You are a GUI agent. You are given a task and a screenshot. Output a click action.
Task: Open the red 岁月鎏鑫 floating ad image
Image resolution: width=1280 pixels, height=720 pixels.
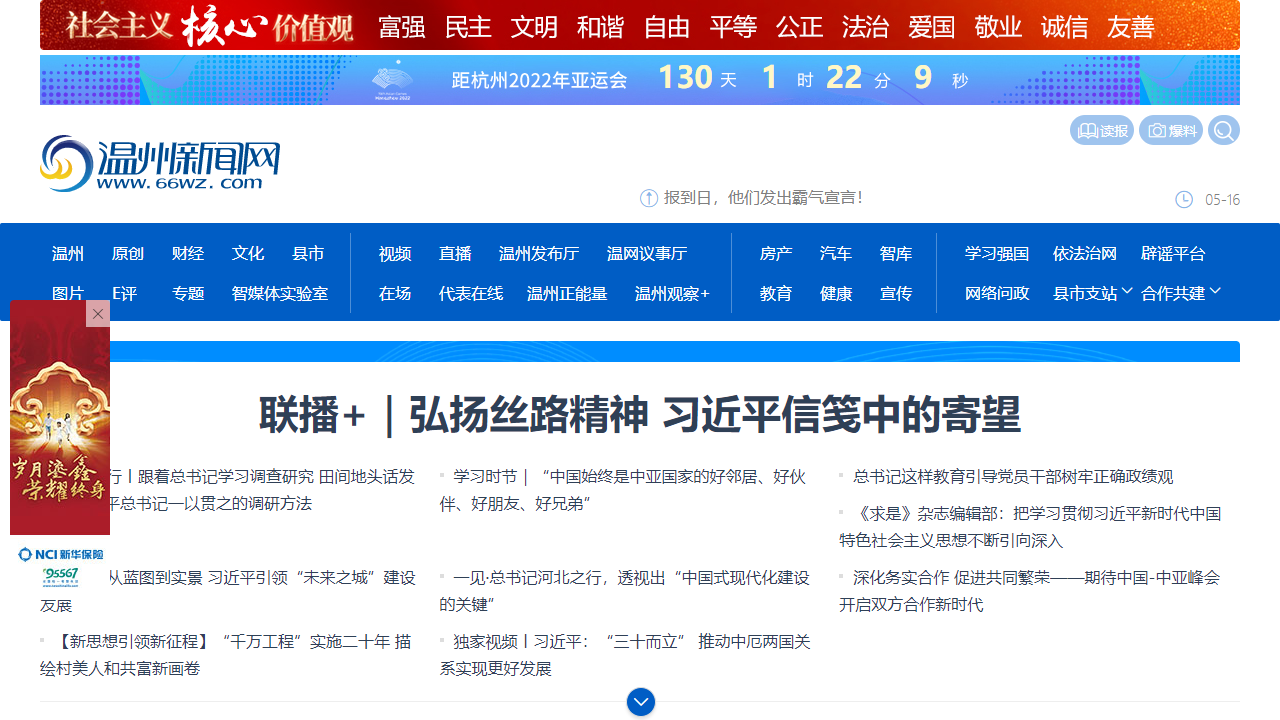point(60,418)
